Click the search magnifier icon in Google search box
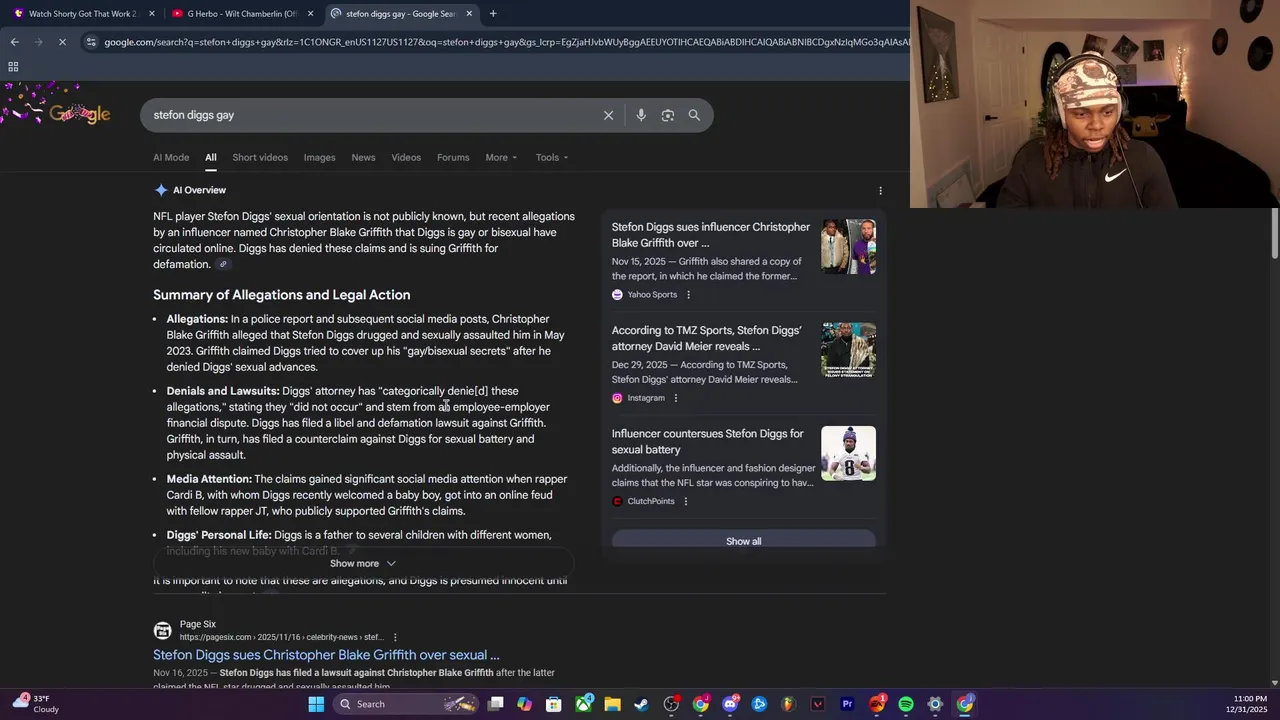The width and height of the screenshot is (1280, 720). click(x=694, y=115)
